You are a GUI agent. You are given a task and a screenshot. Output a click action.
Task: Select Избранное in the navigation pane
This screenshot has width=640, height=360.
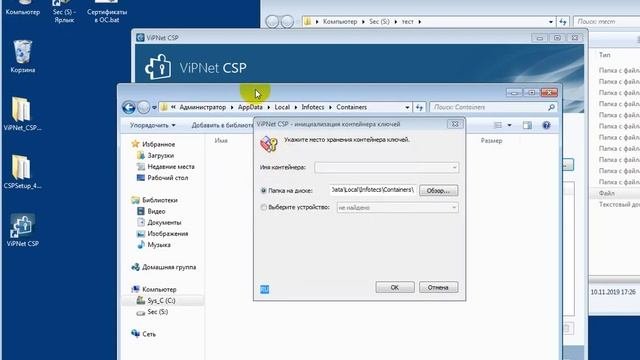(x=158, y=144)
